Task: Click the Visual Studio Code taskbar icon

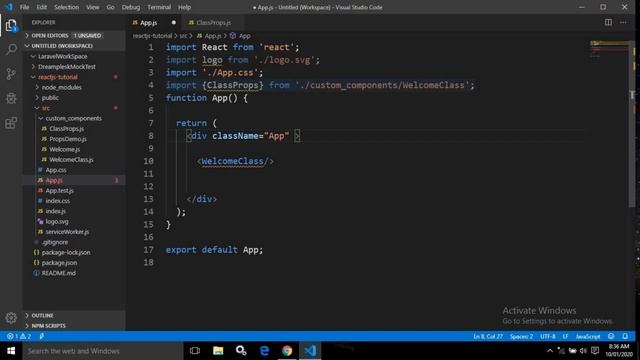Action: 310,351
